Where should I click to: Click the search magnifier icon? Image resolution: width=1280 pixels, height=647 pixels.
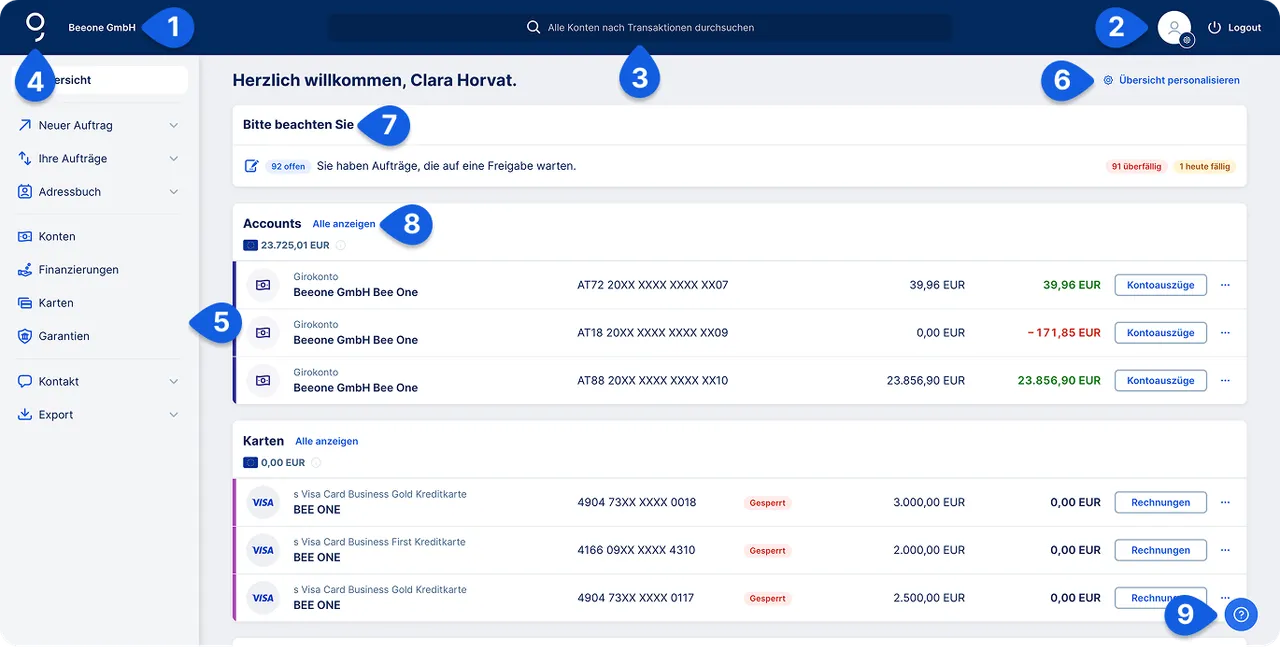pyautogui.click(x=534, y=28)
